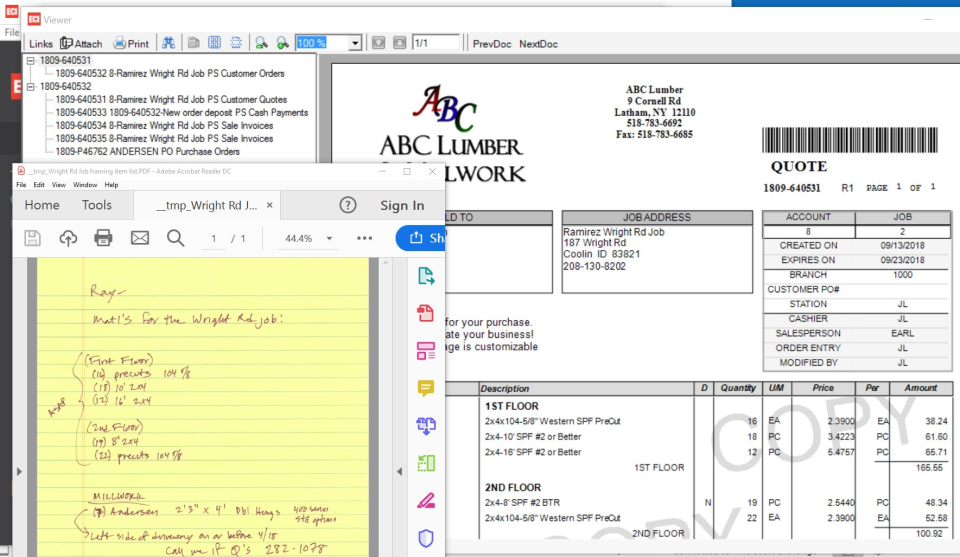The width and height of the screenshot is (960, 557).
Task: Click the barcode on the quote
Action: [850, 140]
